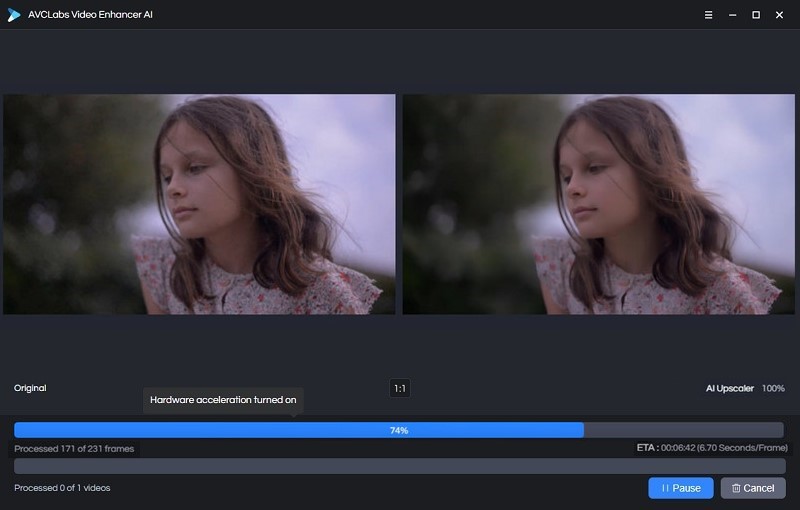Click 'Processed 171 of 231 frames' text
The image size is (800, 510).
pyautogui.click(x=74, y=449)
